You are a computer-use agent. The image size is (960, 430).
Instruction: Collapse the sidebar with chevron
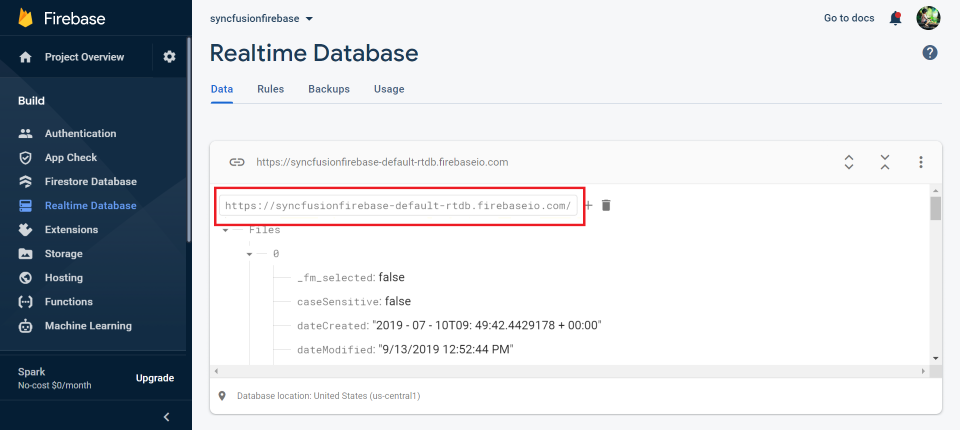point(167,417)
